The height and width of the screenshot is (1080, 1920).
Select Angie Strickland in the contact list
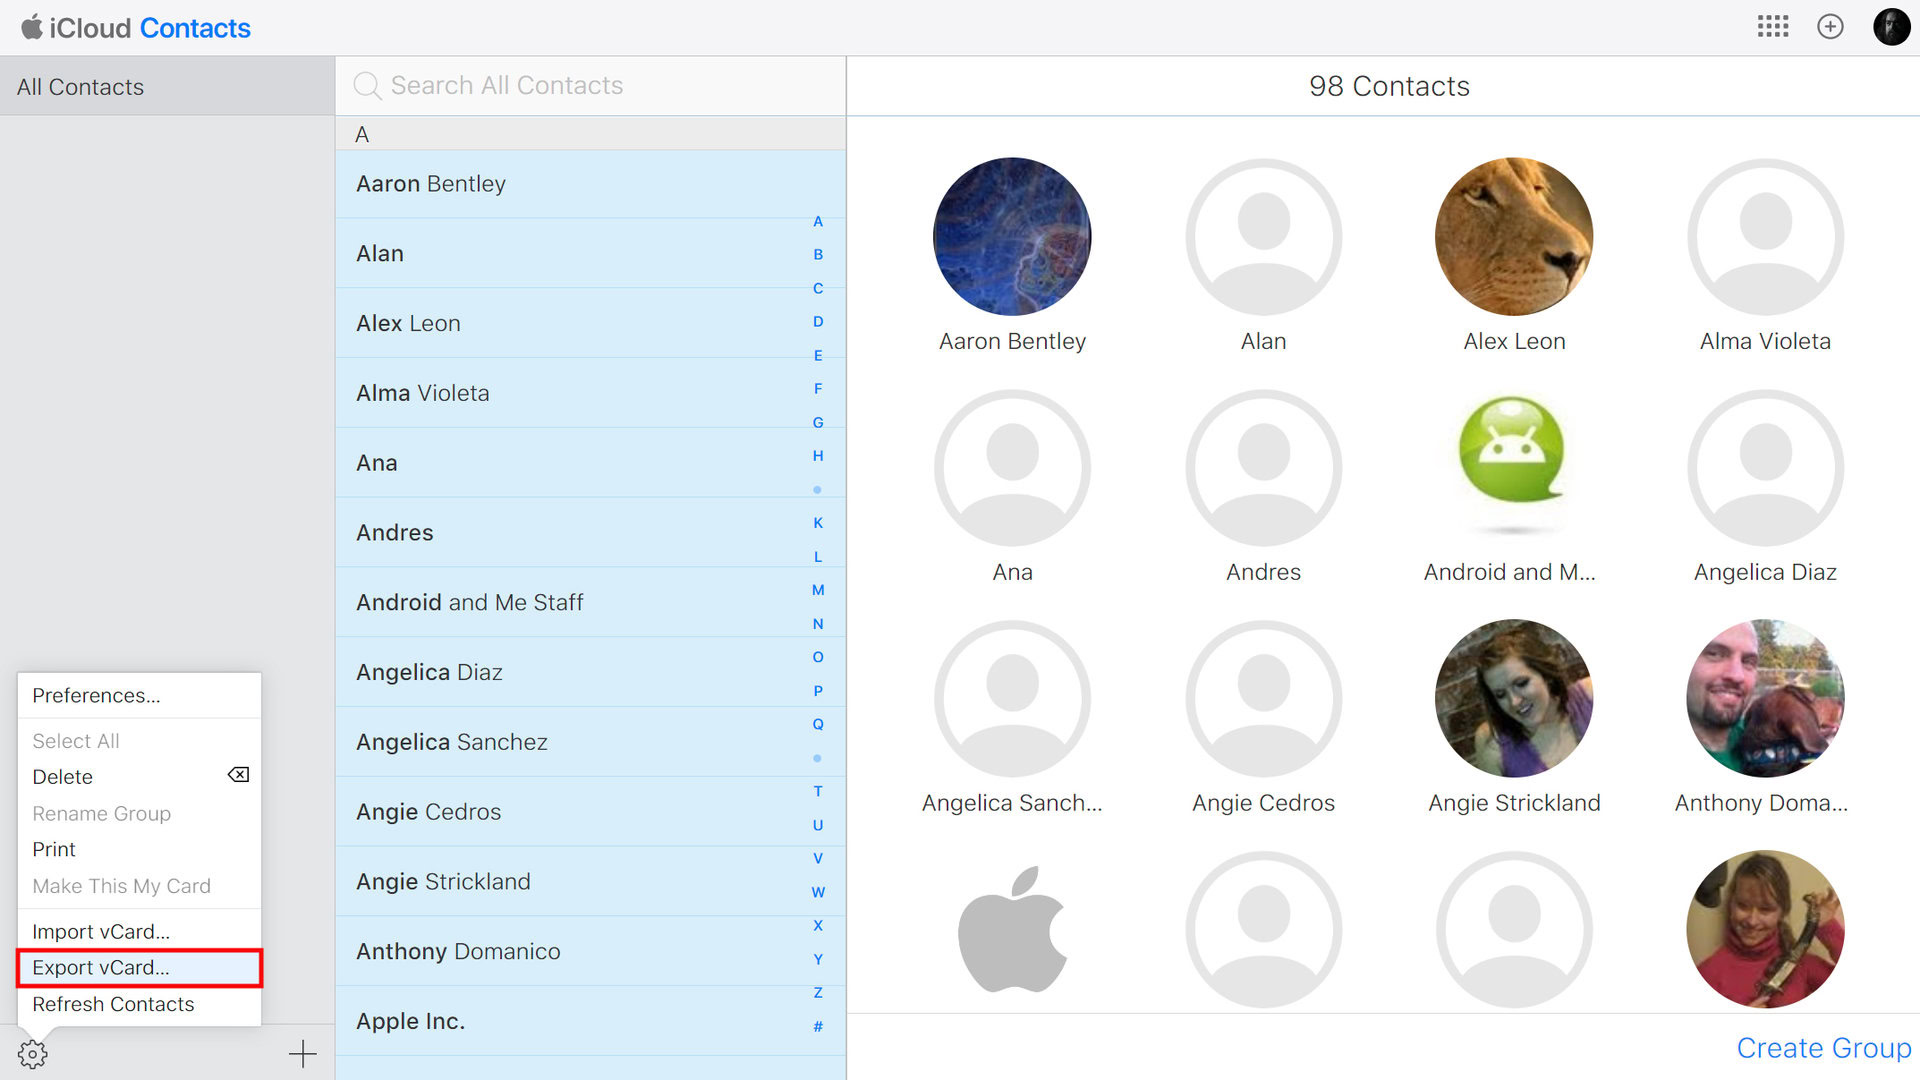coord(444,881)
